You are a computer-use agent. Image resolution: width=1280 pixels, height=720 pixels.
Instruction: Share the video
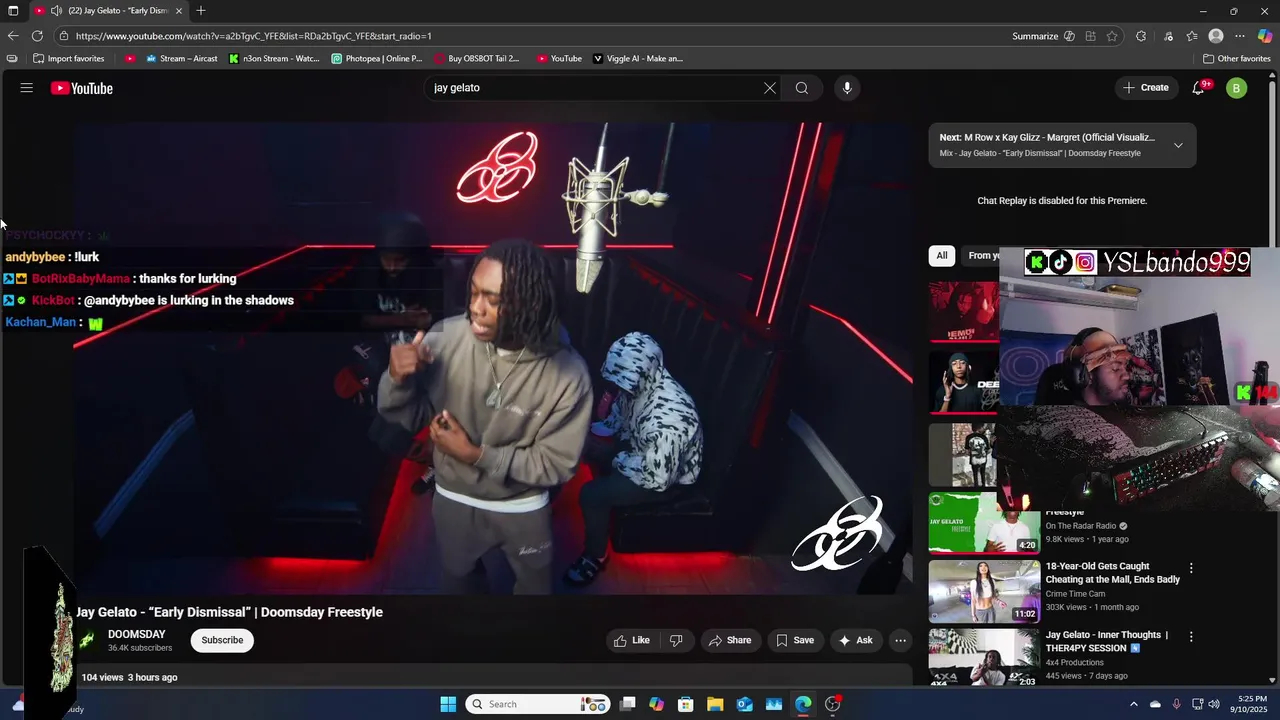tap(730, 640)
